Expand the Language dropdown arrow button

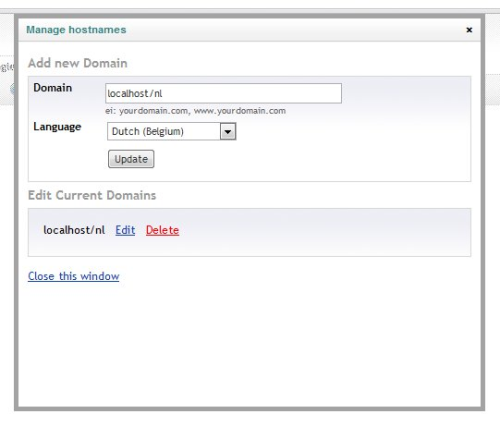[228, 131]
